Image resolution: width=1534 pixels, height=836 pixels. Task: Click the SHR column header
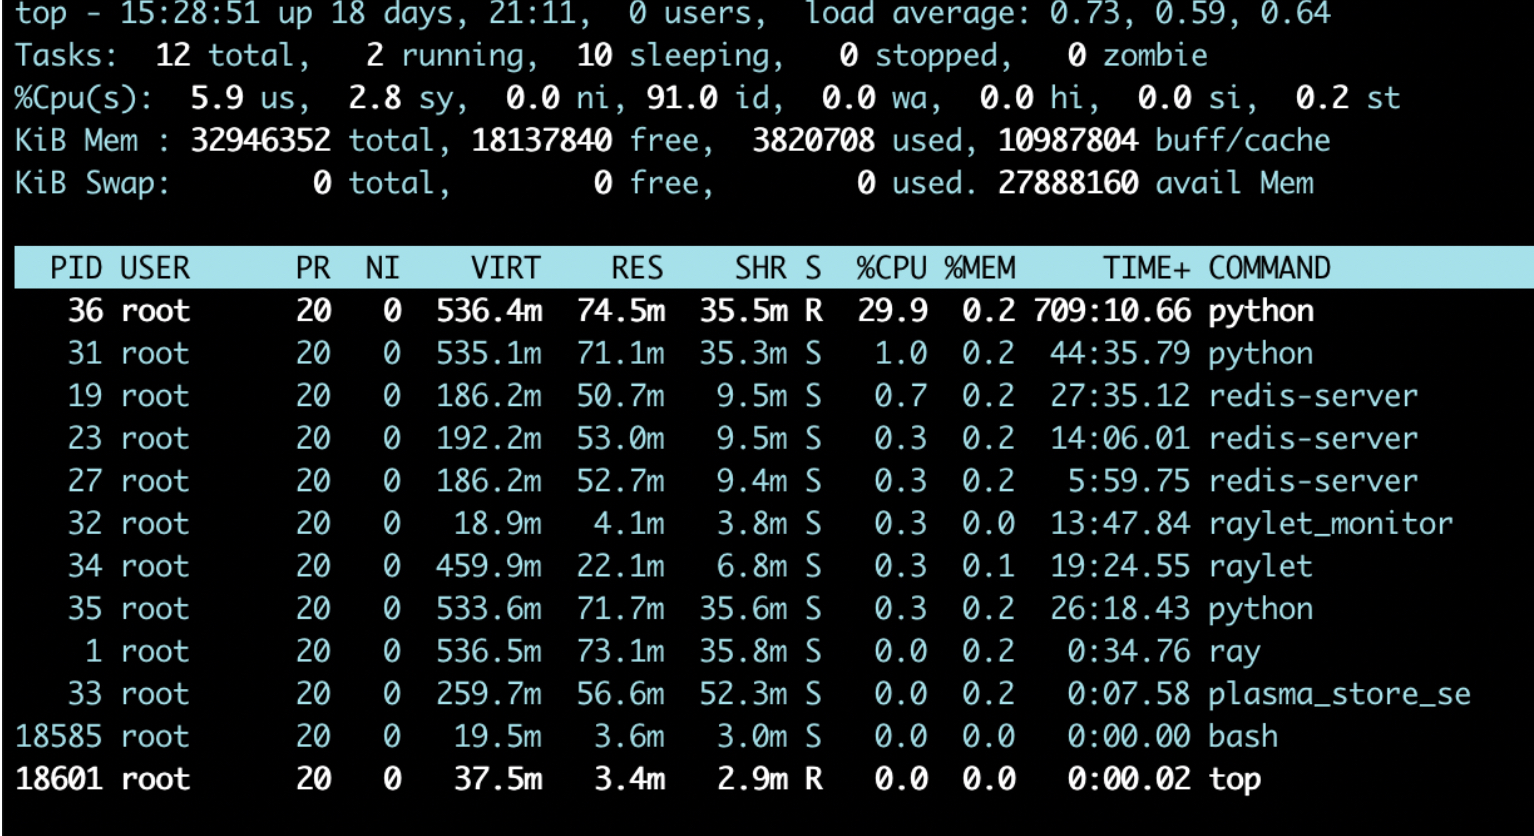coord(761,268)
